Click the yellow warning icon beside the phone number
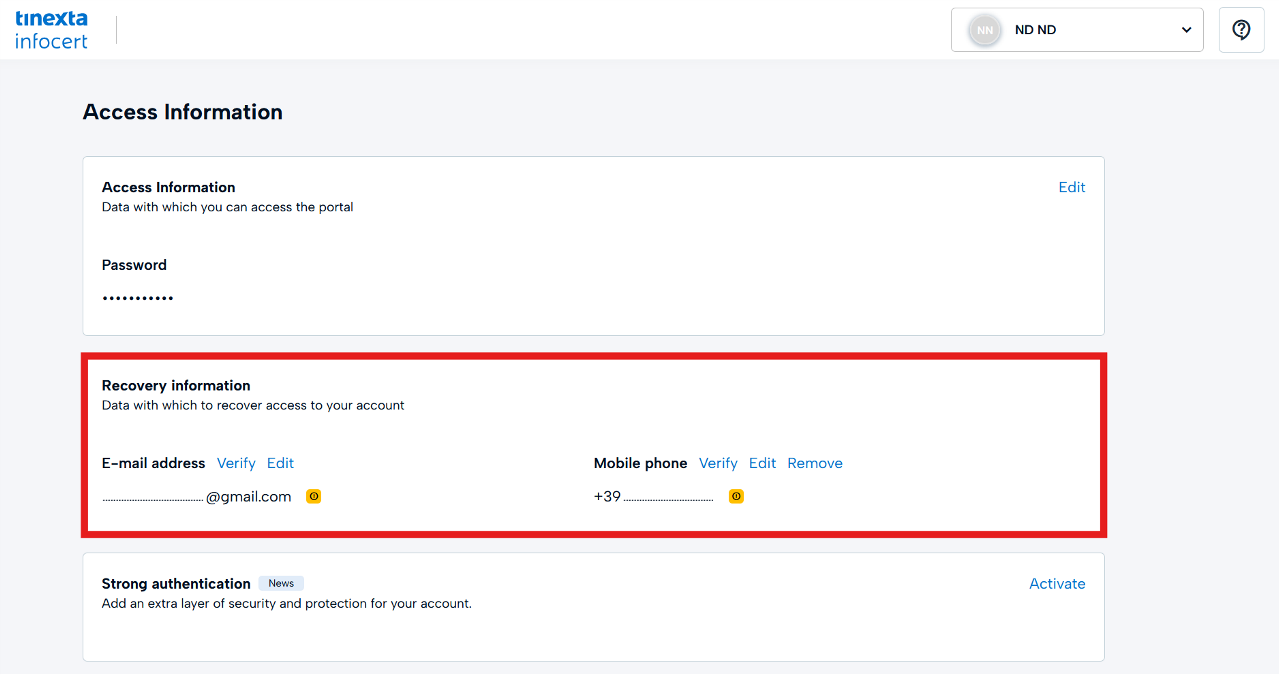This screenshot has height=675, width=1280. 737,496
